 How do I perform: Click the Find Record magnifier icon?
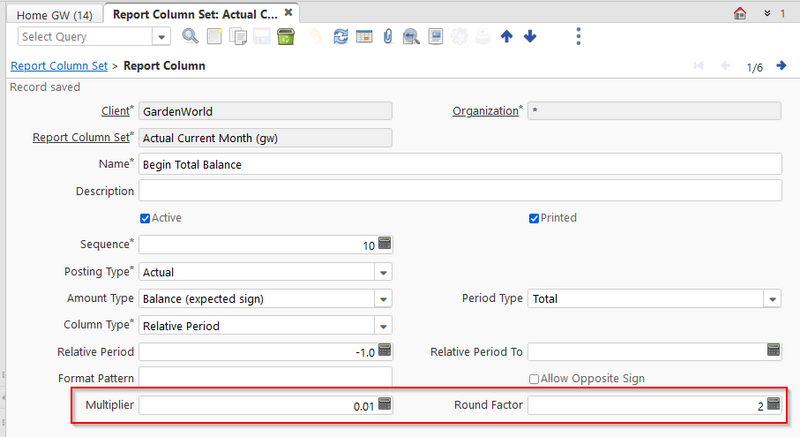coord(190,37)
